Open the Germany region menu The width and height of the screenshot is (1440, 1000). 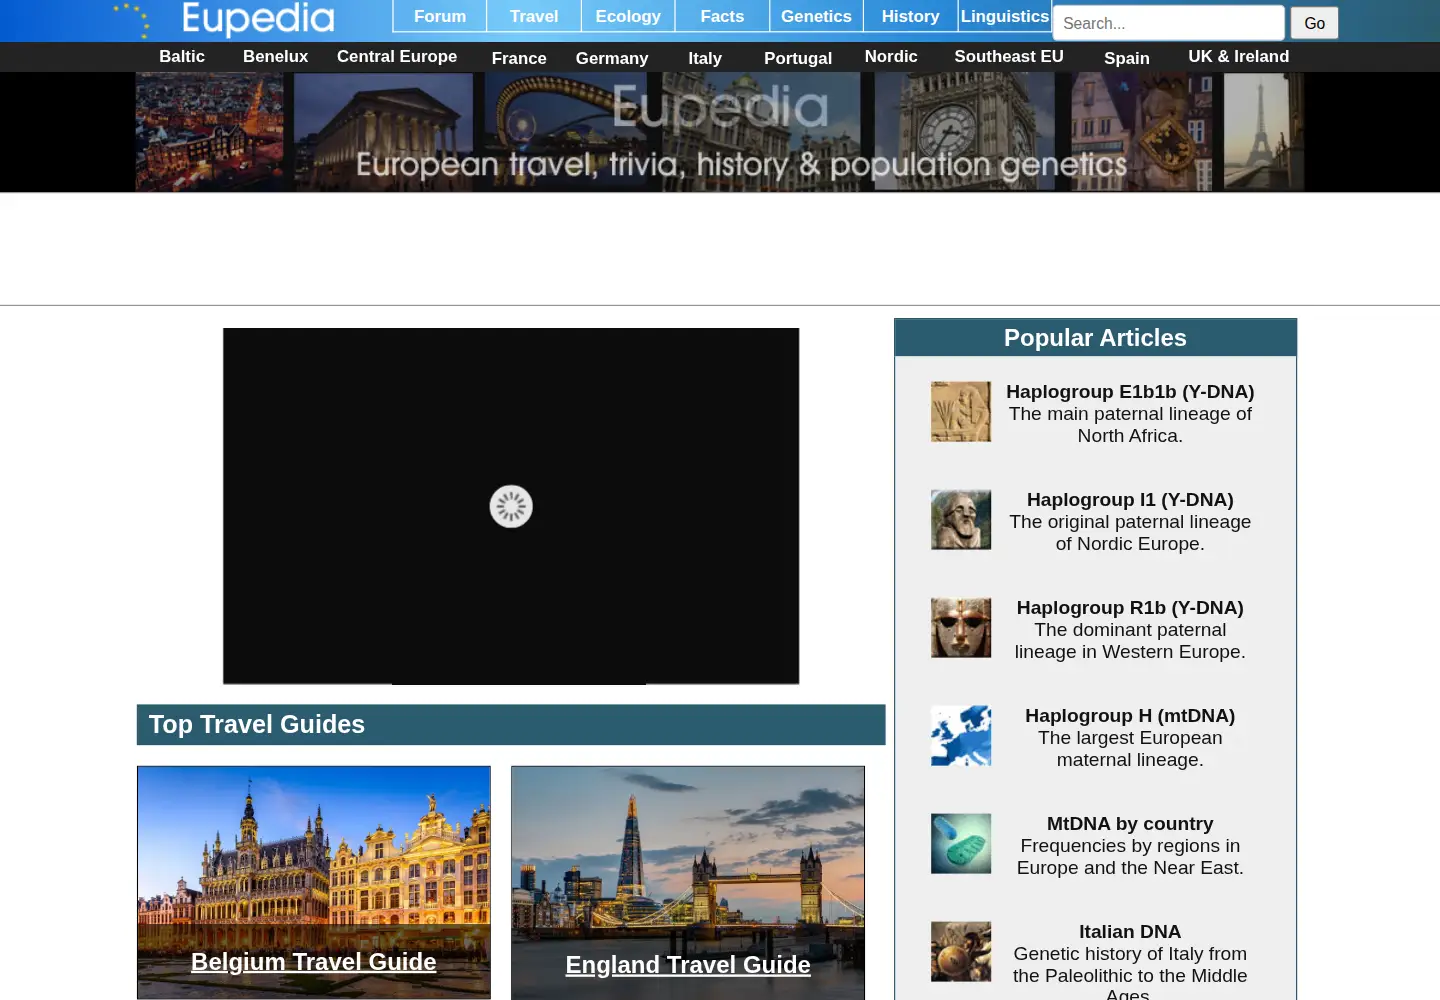point(612,58)
